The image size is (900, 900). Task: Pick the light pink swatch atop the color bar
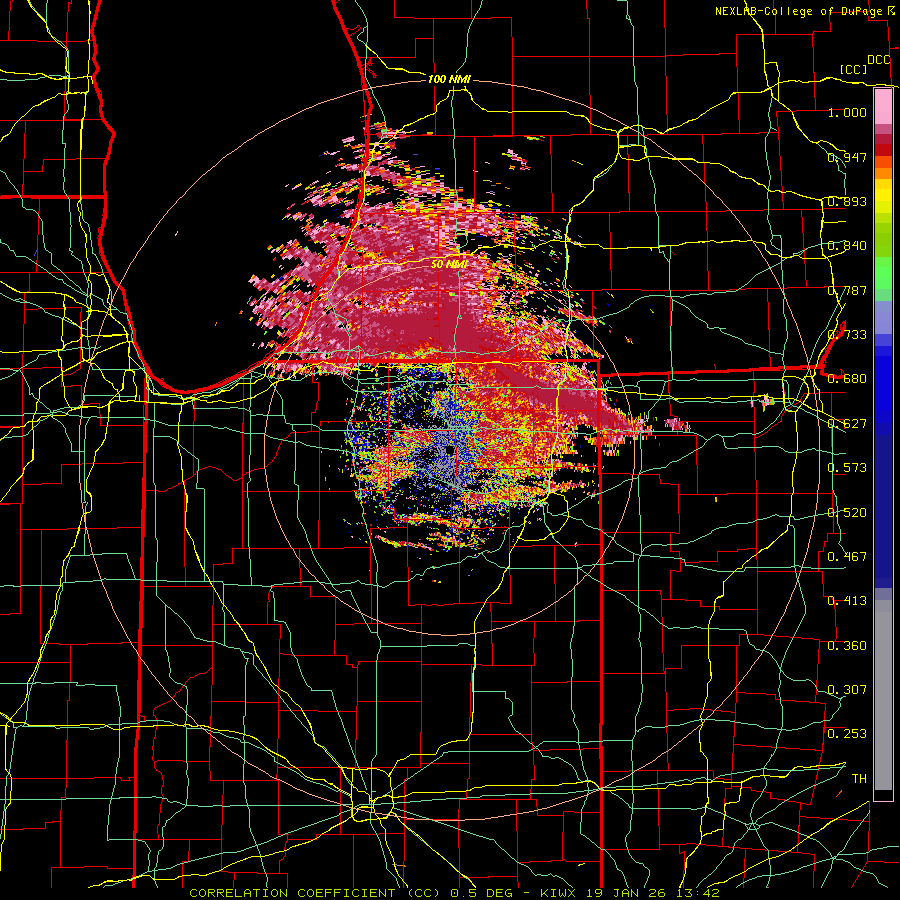click(883, 106)
